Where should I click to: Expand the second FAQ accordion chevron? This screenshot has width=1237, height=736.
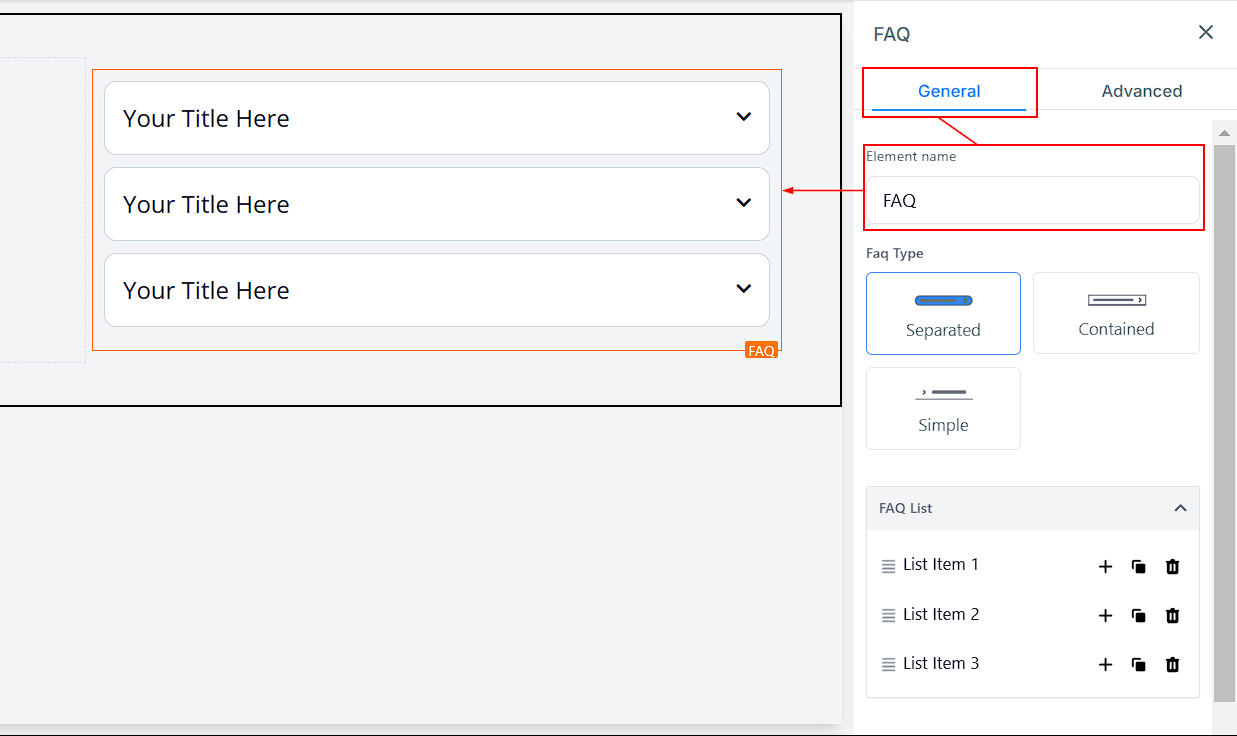[743, 203]
